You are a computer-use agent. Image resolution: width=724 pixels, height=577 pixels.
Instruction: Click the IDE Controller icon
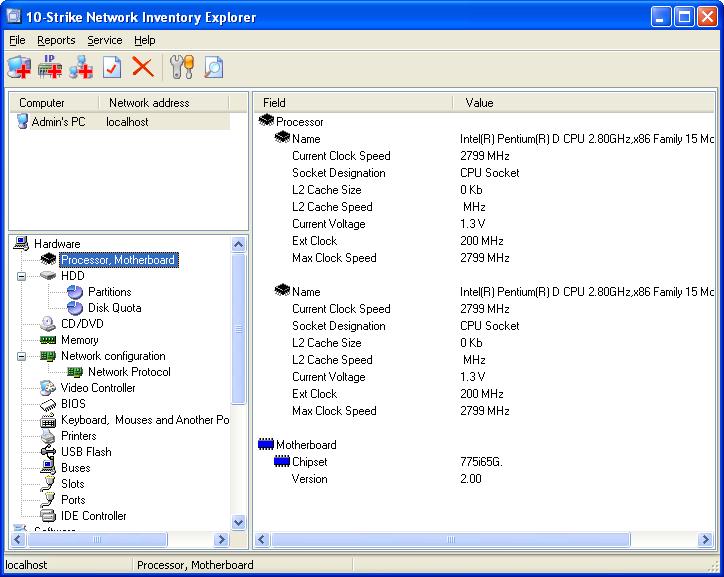pos(48,516)
